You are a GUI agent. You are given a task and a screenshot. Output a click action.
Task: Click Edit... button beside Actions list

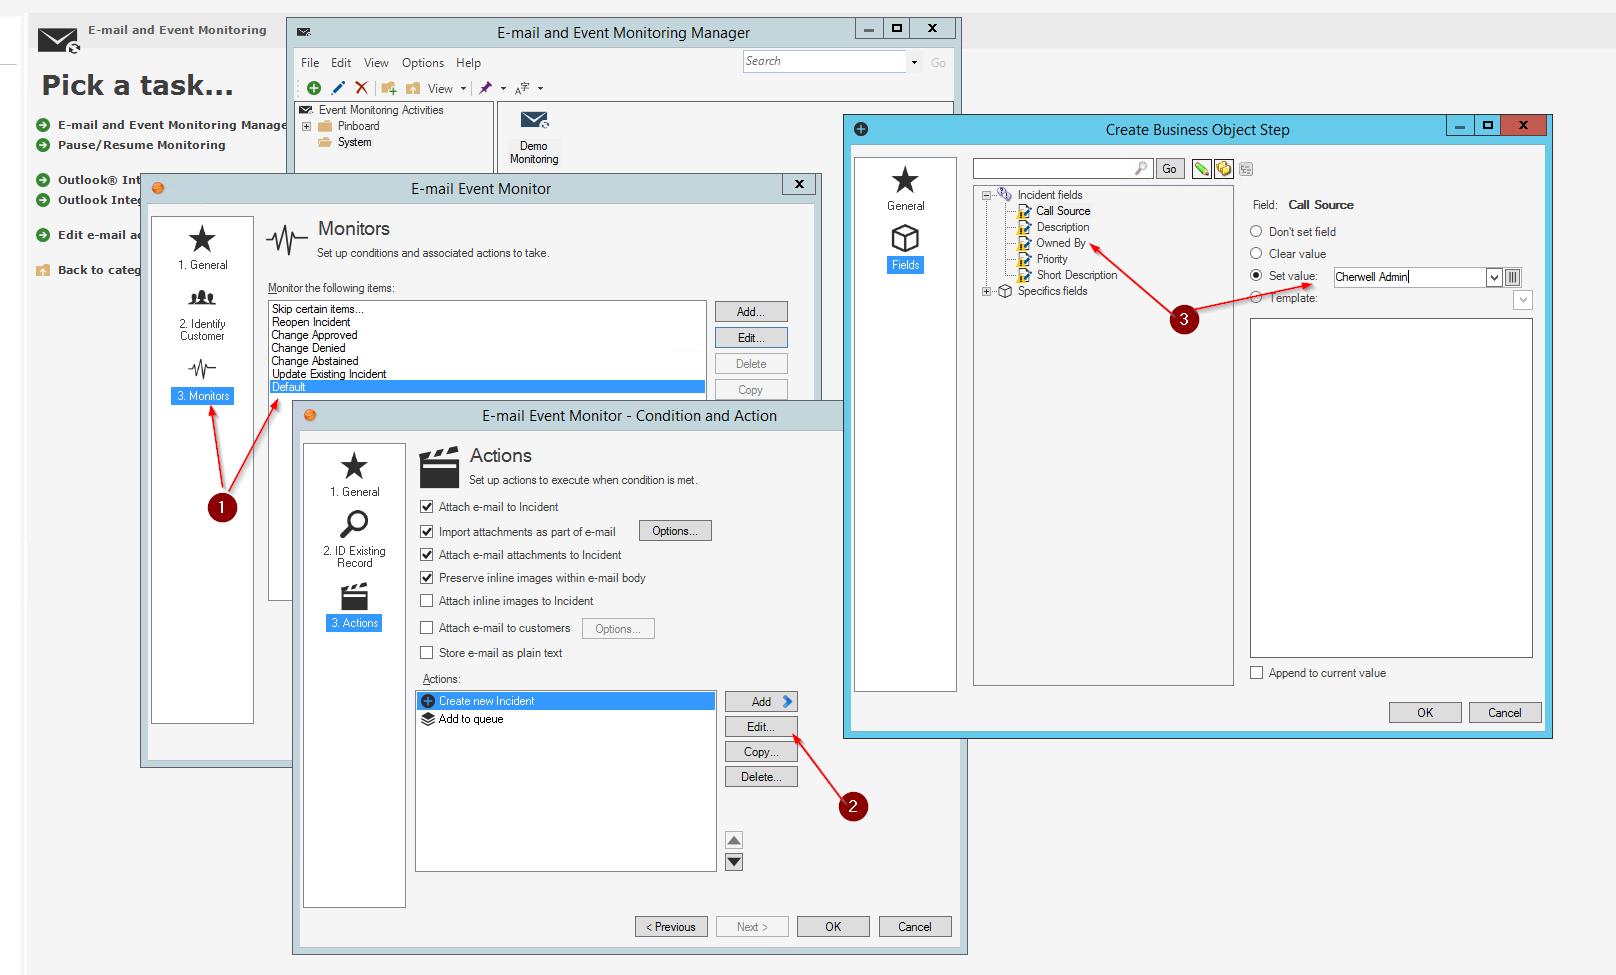(760, 727)
